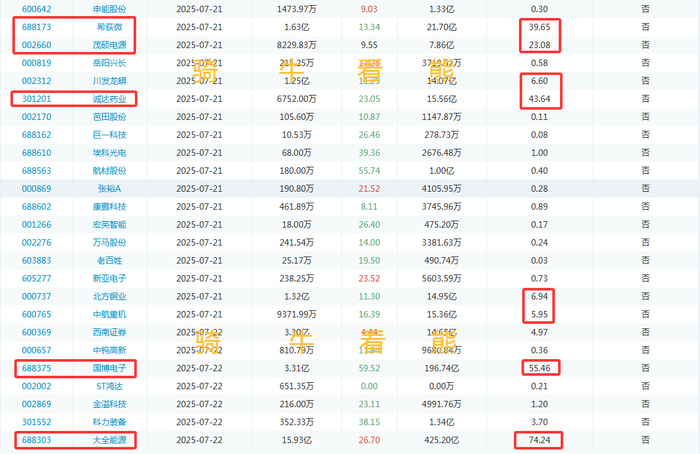Open stock code 688602 link

[37, 207]
